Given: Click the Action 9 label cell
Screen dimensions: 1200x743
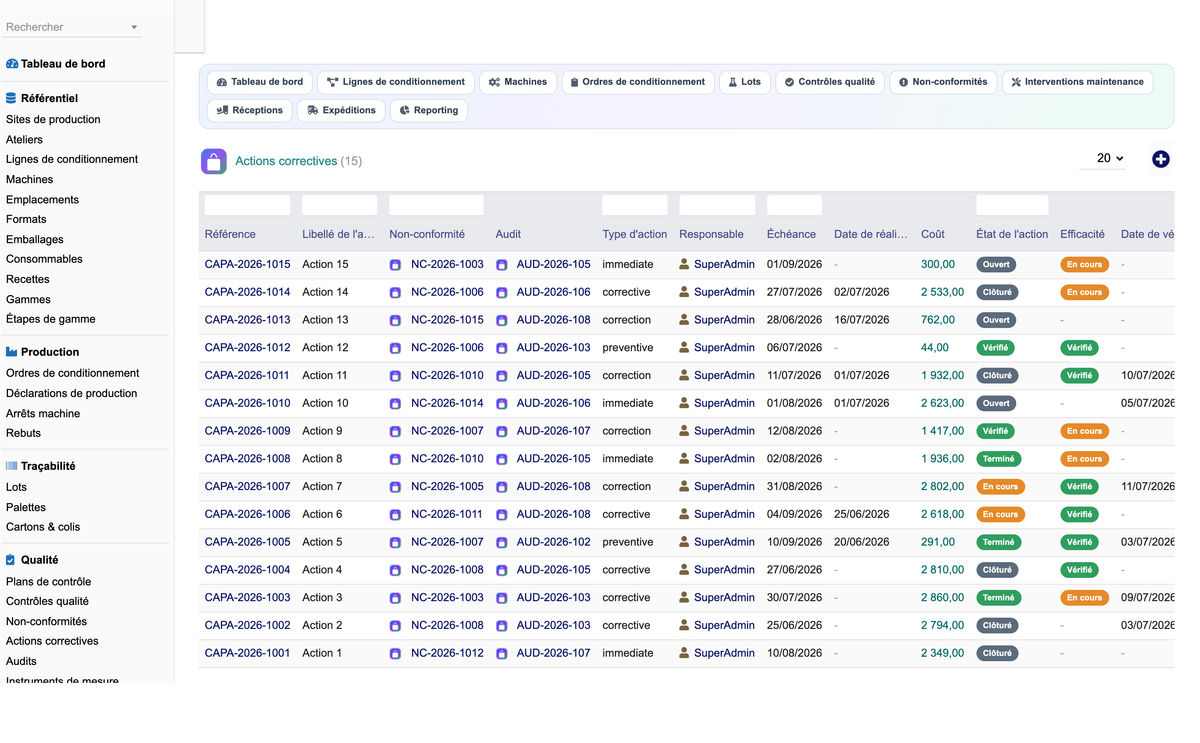Looking at the screenshot, I should [x=322, y=431].
